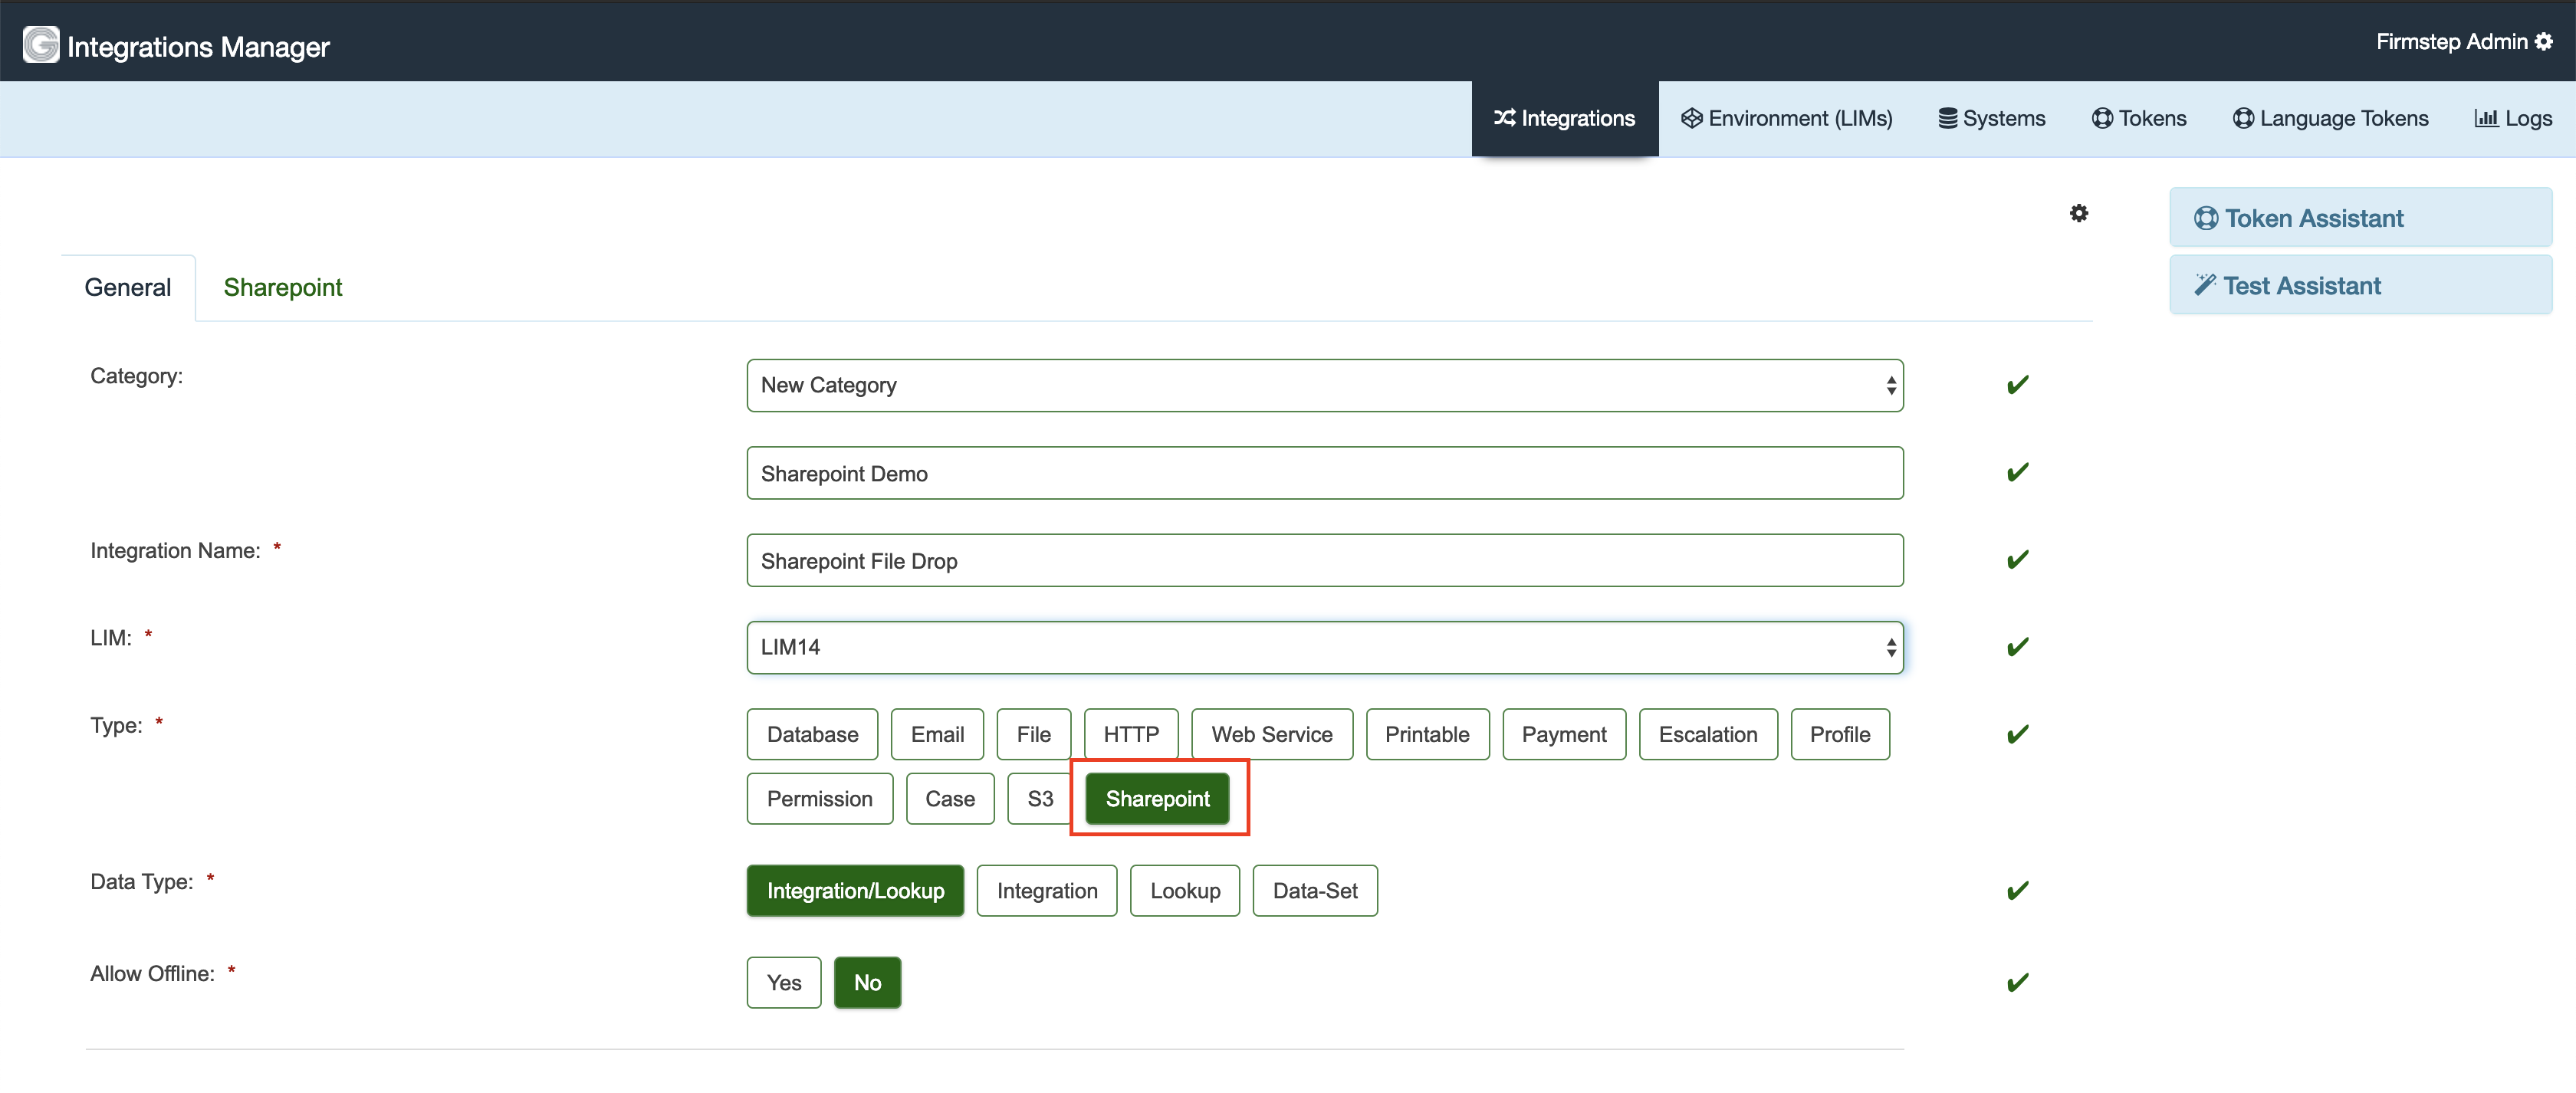
Task: Open the Integrations section via shuffle icon
Action: 1504,118
